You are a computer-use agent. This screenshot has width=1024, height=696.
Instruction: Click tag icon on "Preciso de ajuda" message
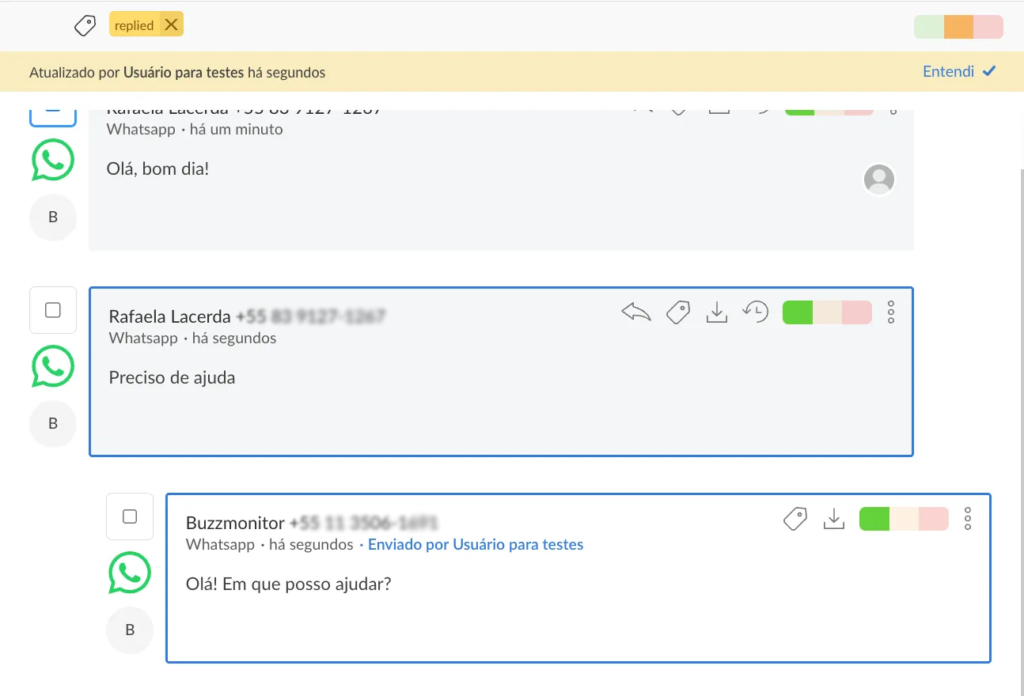pyautogui.click(x=678, y=313)
